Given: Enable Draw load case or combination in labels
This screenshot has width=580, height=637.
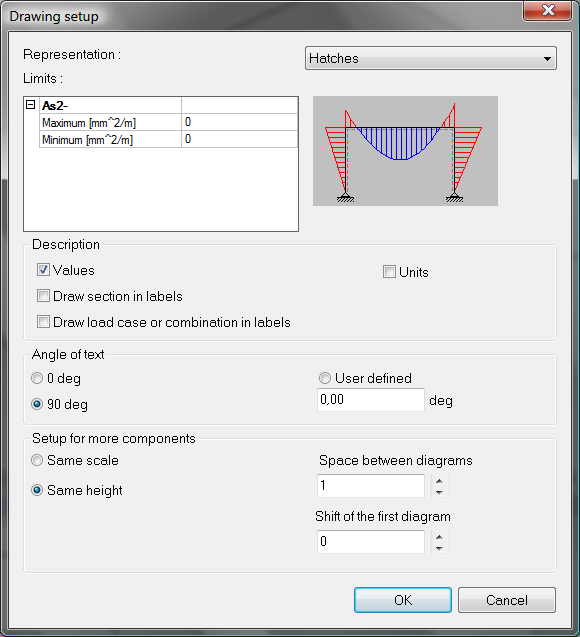Looking at the screenshot, I should tap(43, 322).
